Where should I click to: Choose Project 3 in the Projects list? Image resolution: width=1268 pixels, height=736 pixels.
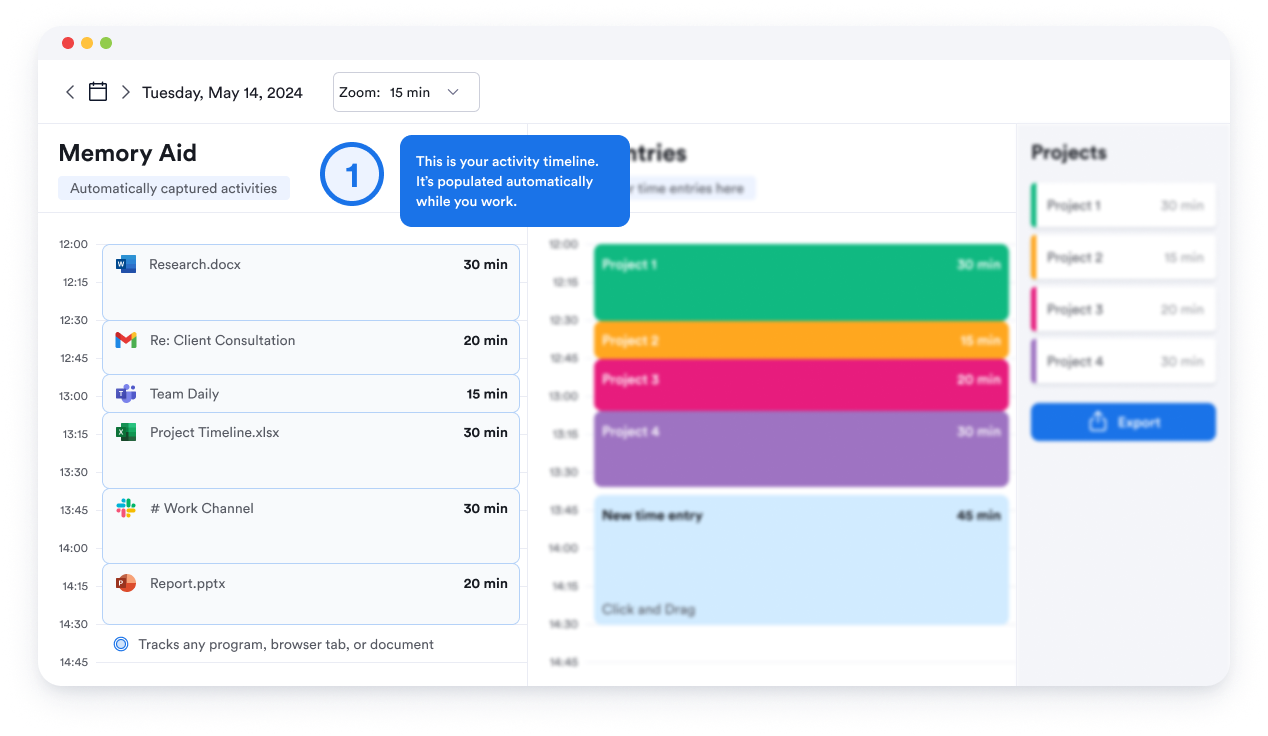1123,309
